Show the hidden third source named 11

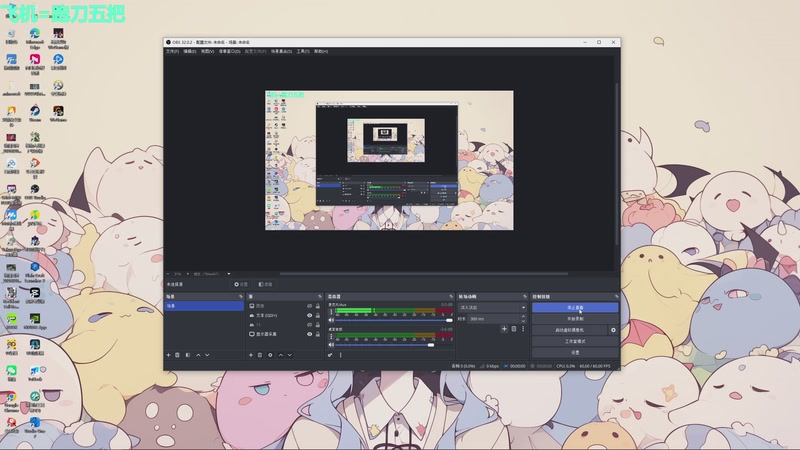pyautogui.click(x=309, y=325)
